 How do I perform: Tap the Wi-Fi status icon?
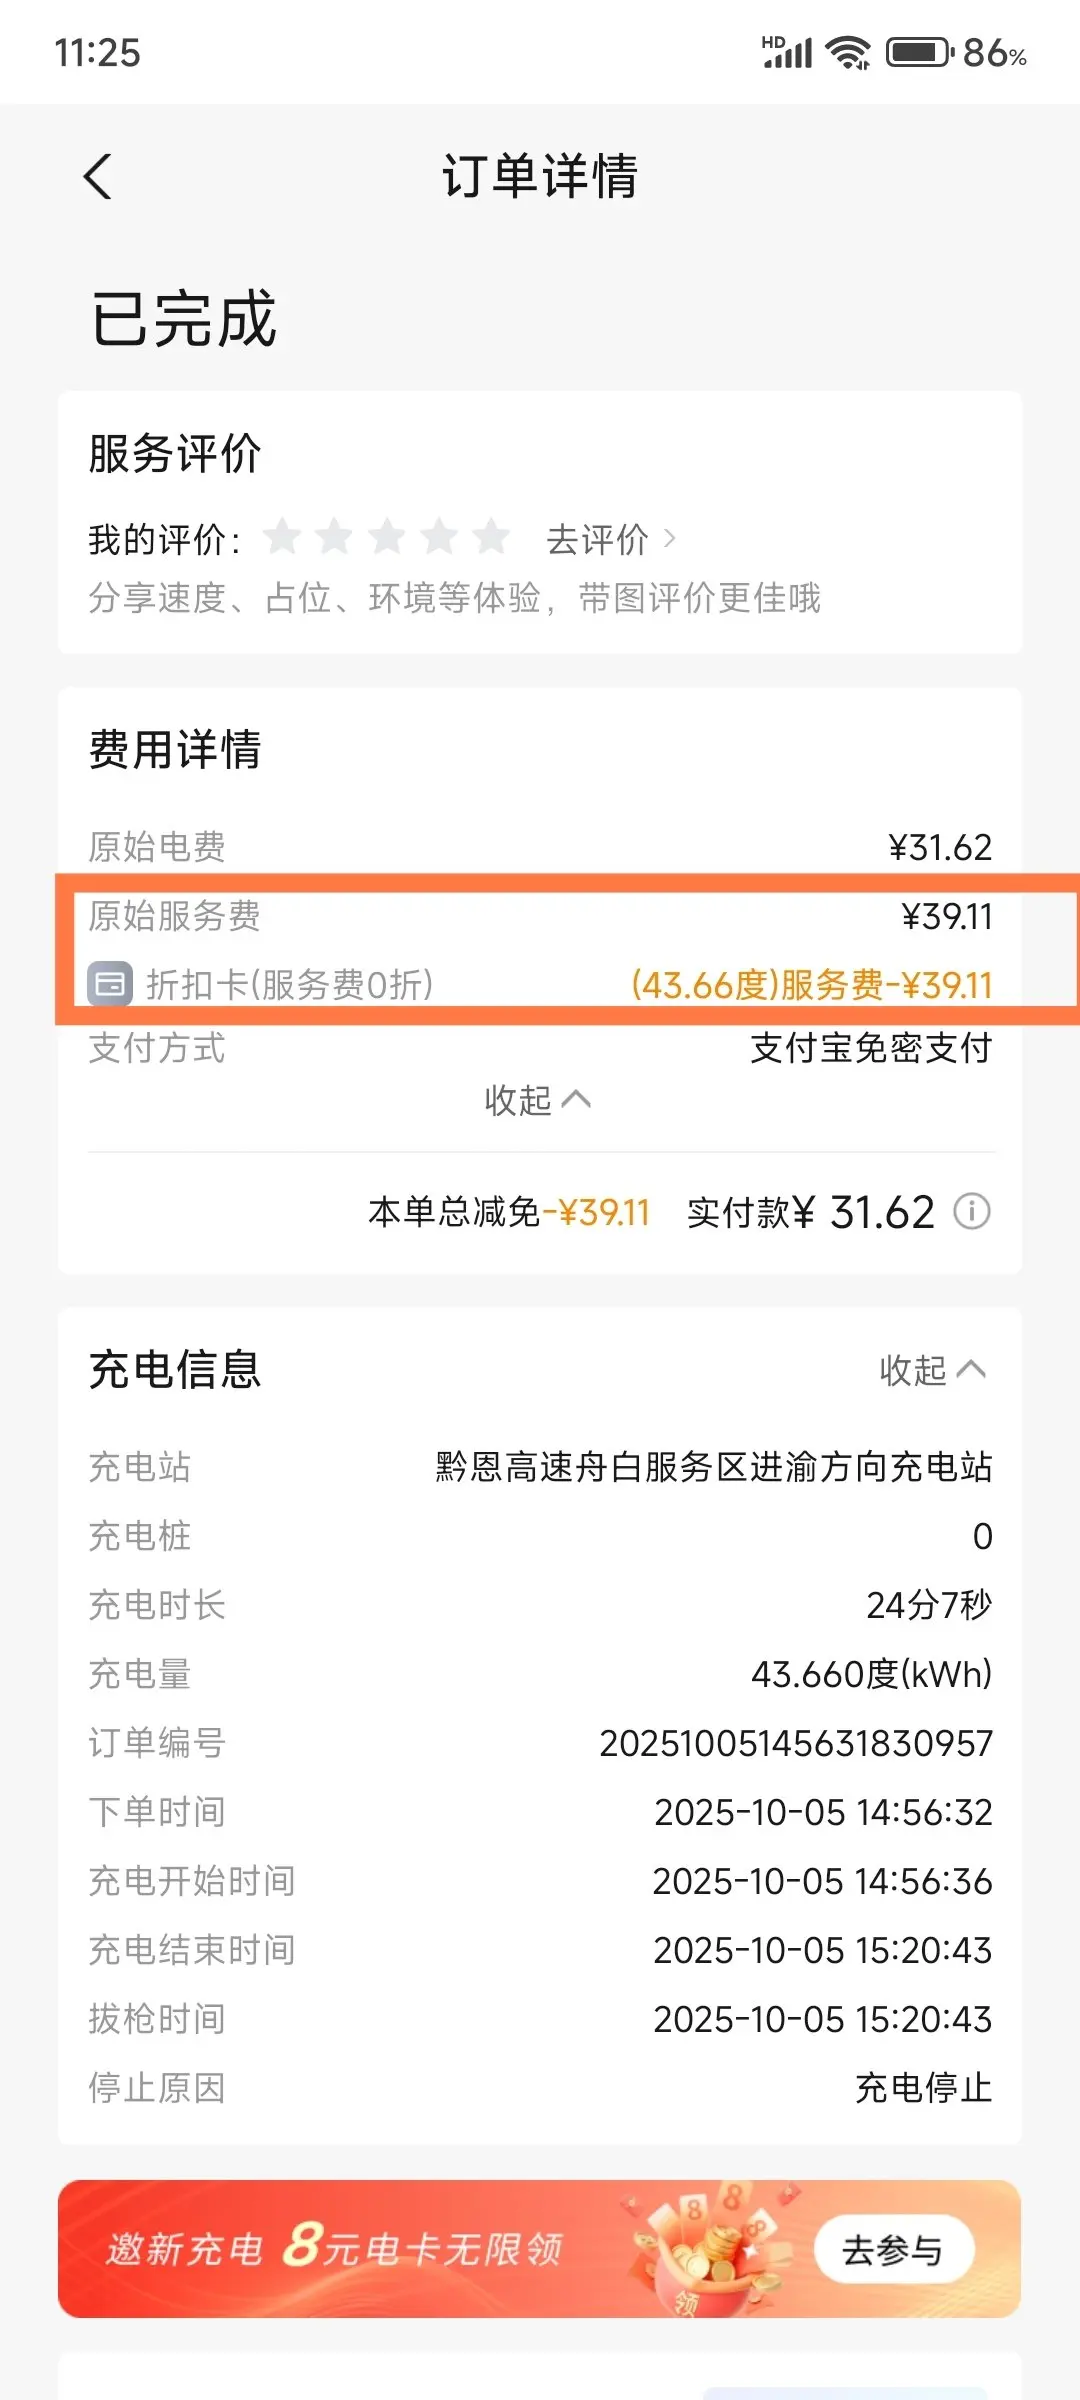click(x=848, y=52)
